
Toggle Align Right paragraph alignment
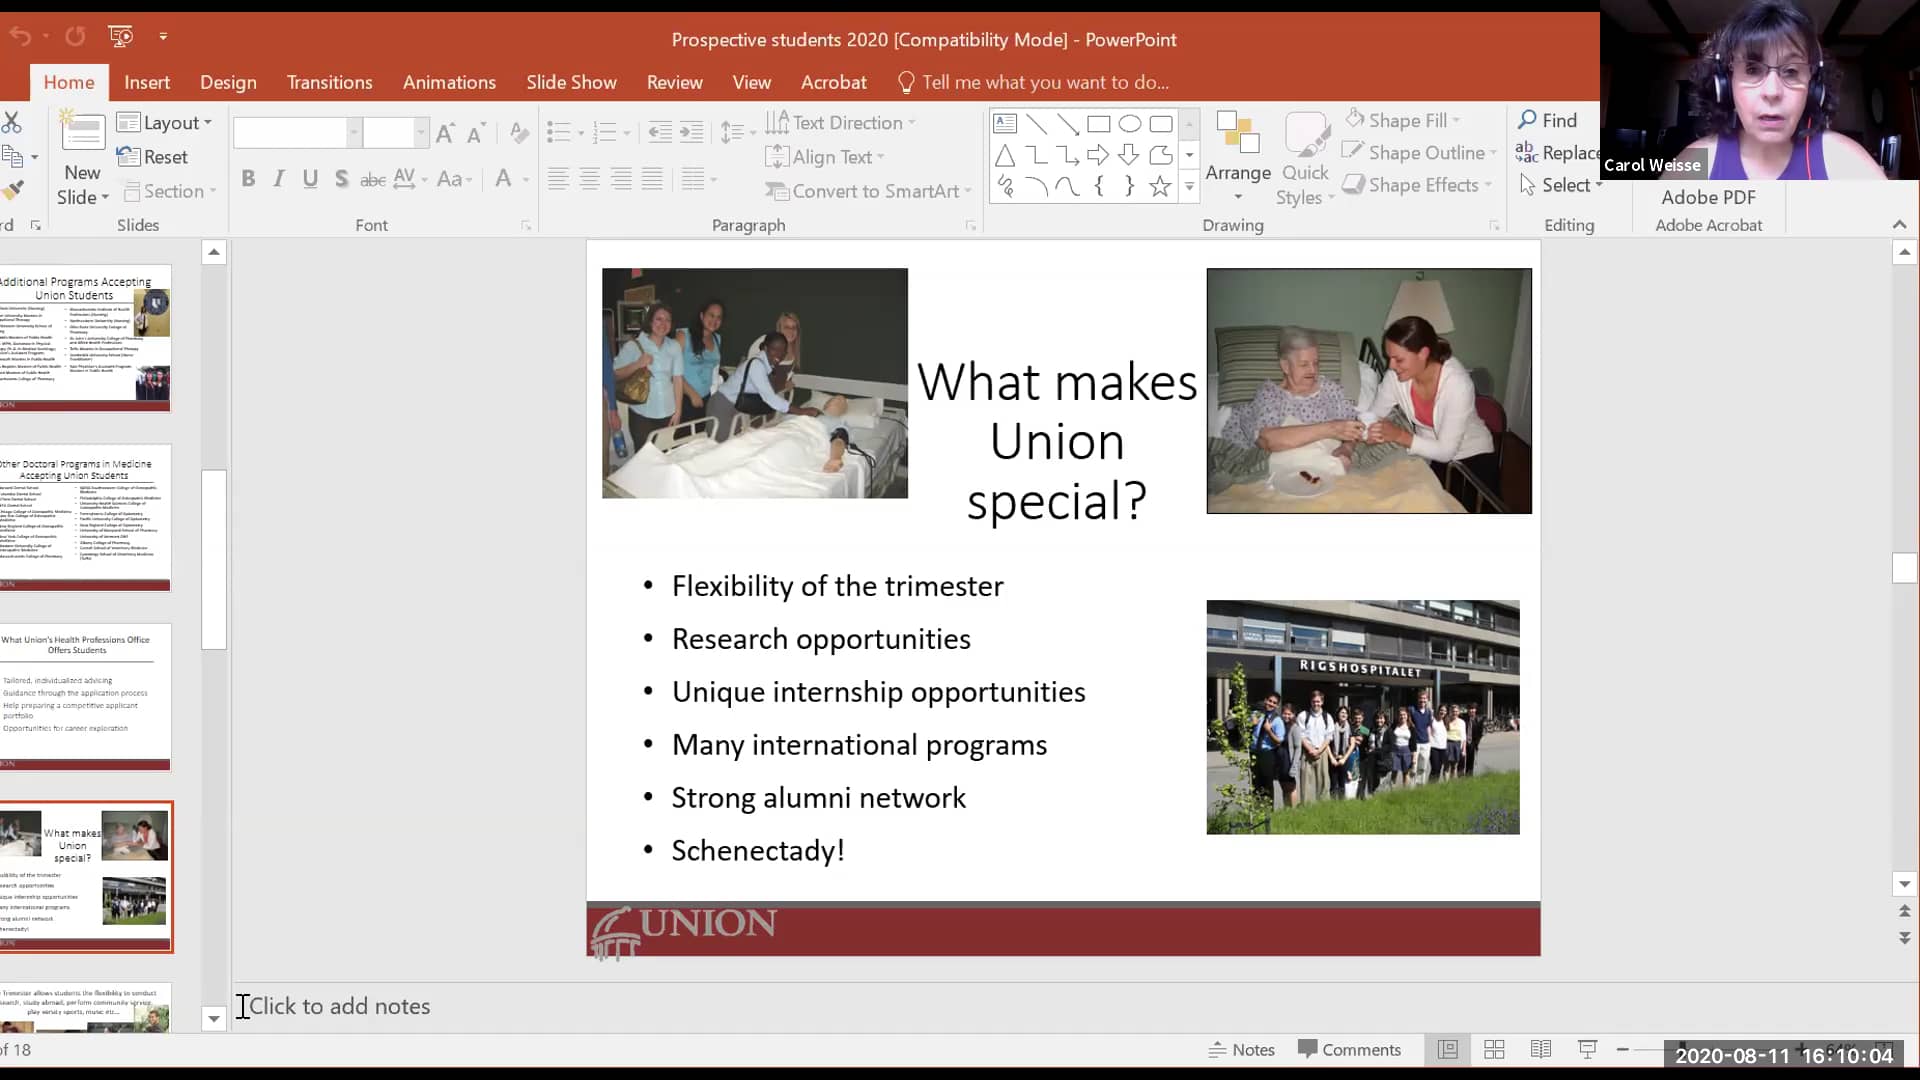[x=621, y=179]
